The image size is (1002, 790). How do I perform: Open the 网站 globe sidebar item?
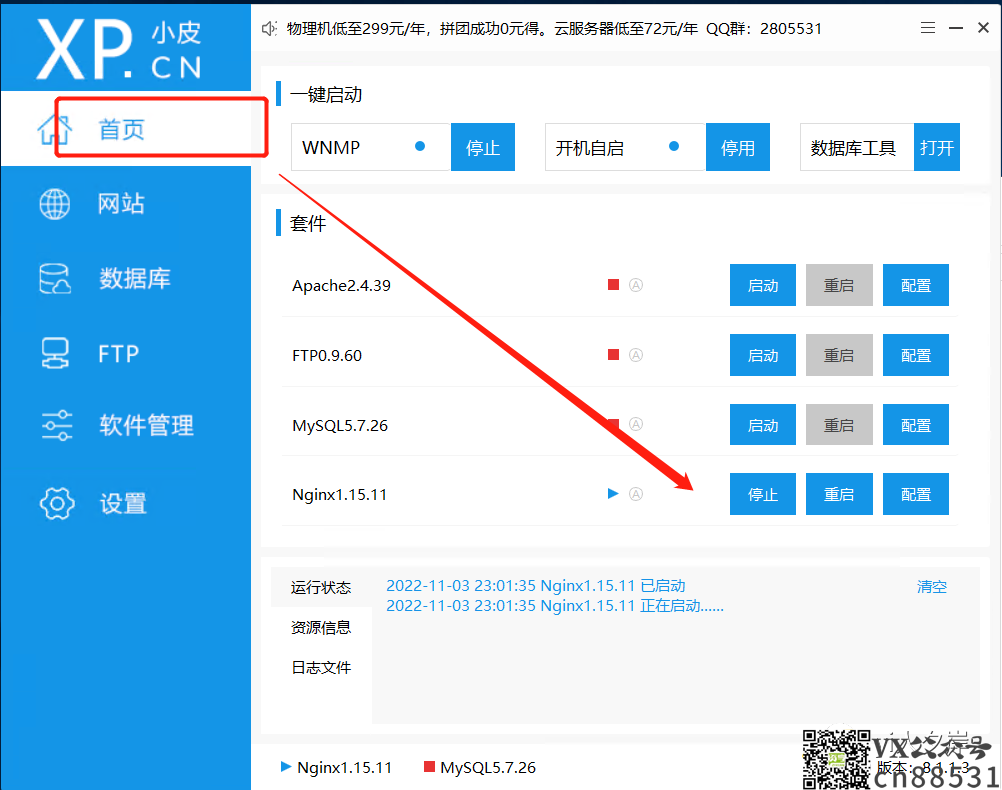125,204
